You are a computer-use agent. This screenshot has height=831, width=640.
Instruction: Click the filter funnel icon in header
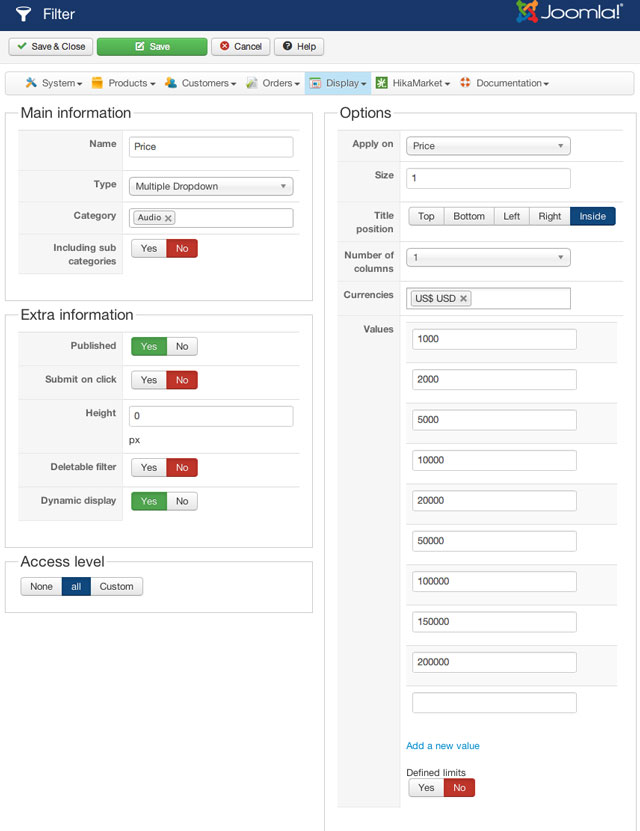pyautogui.click(x=23, y=14)
